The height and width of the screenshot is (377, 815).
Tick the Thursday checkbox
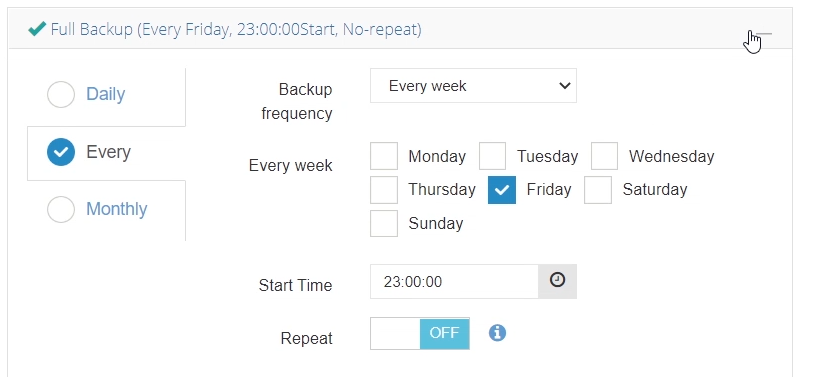coord(384,190)
